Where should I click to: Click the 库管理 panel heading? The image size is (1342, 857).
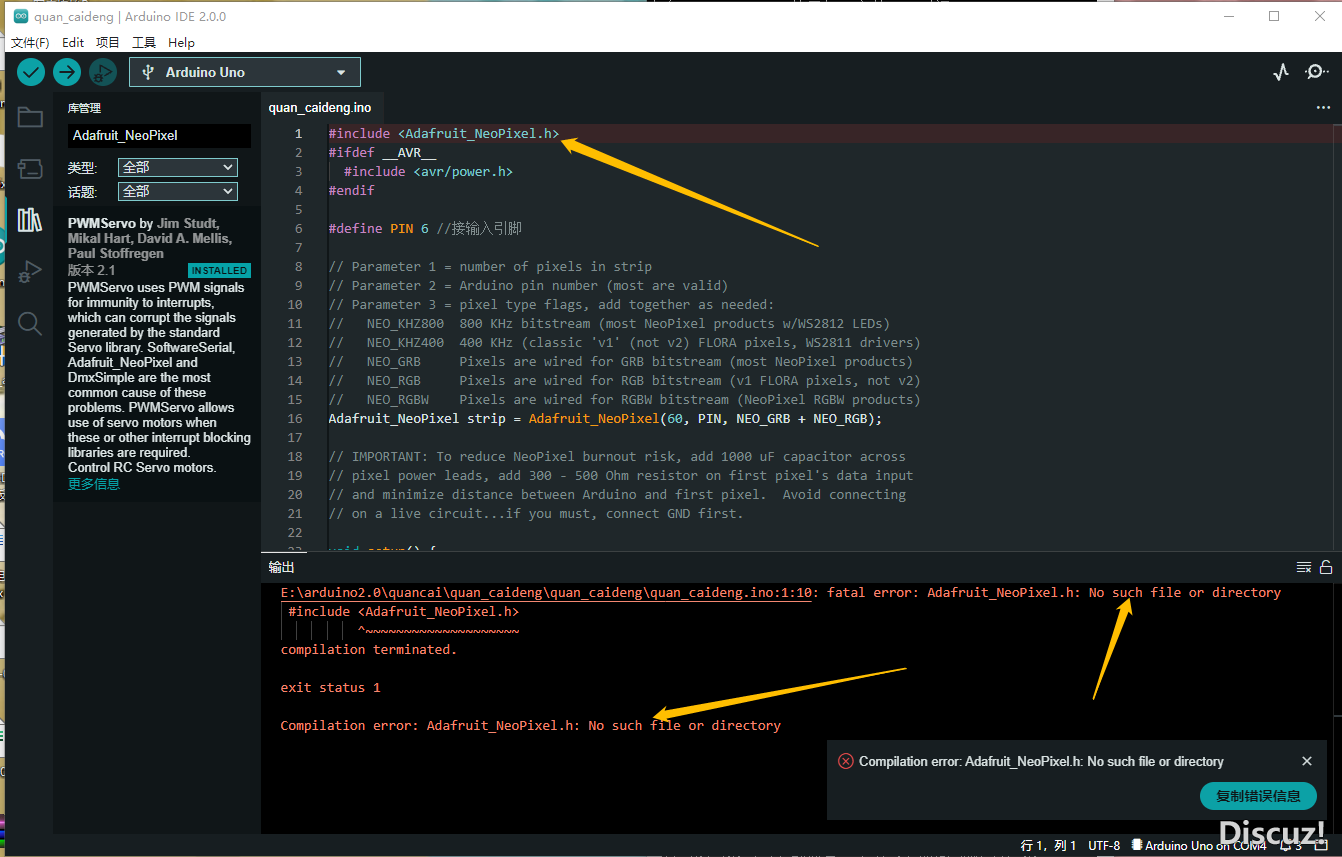coord(84,108)
